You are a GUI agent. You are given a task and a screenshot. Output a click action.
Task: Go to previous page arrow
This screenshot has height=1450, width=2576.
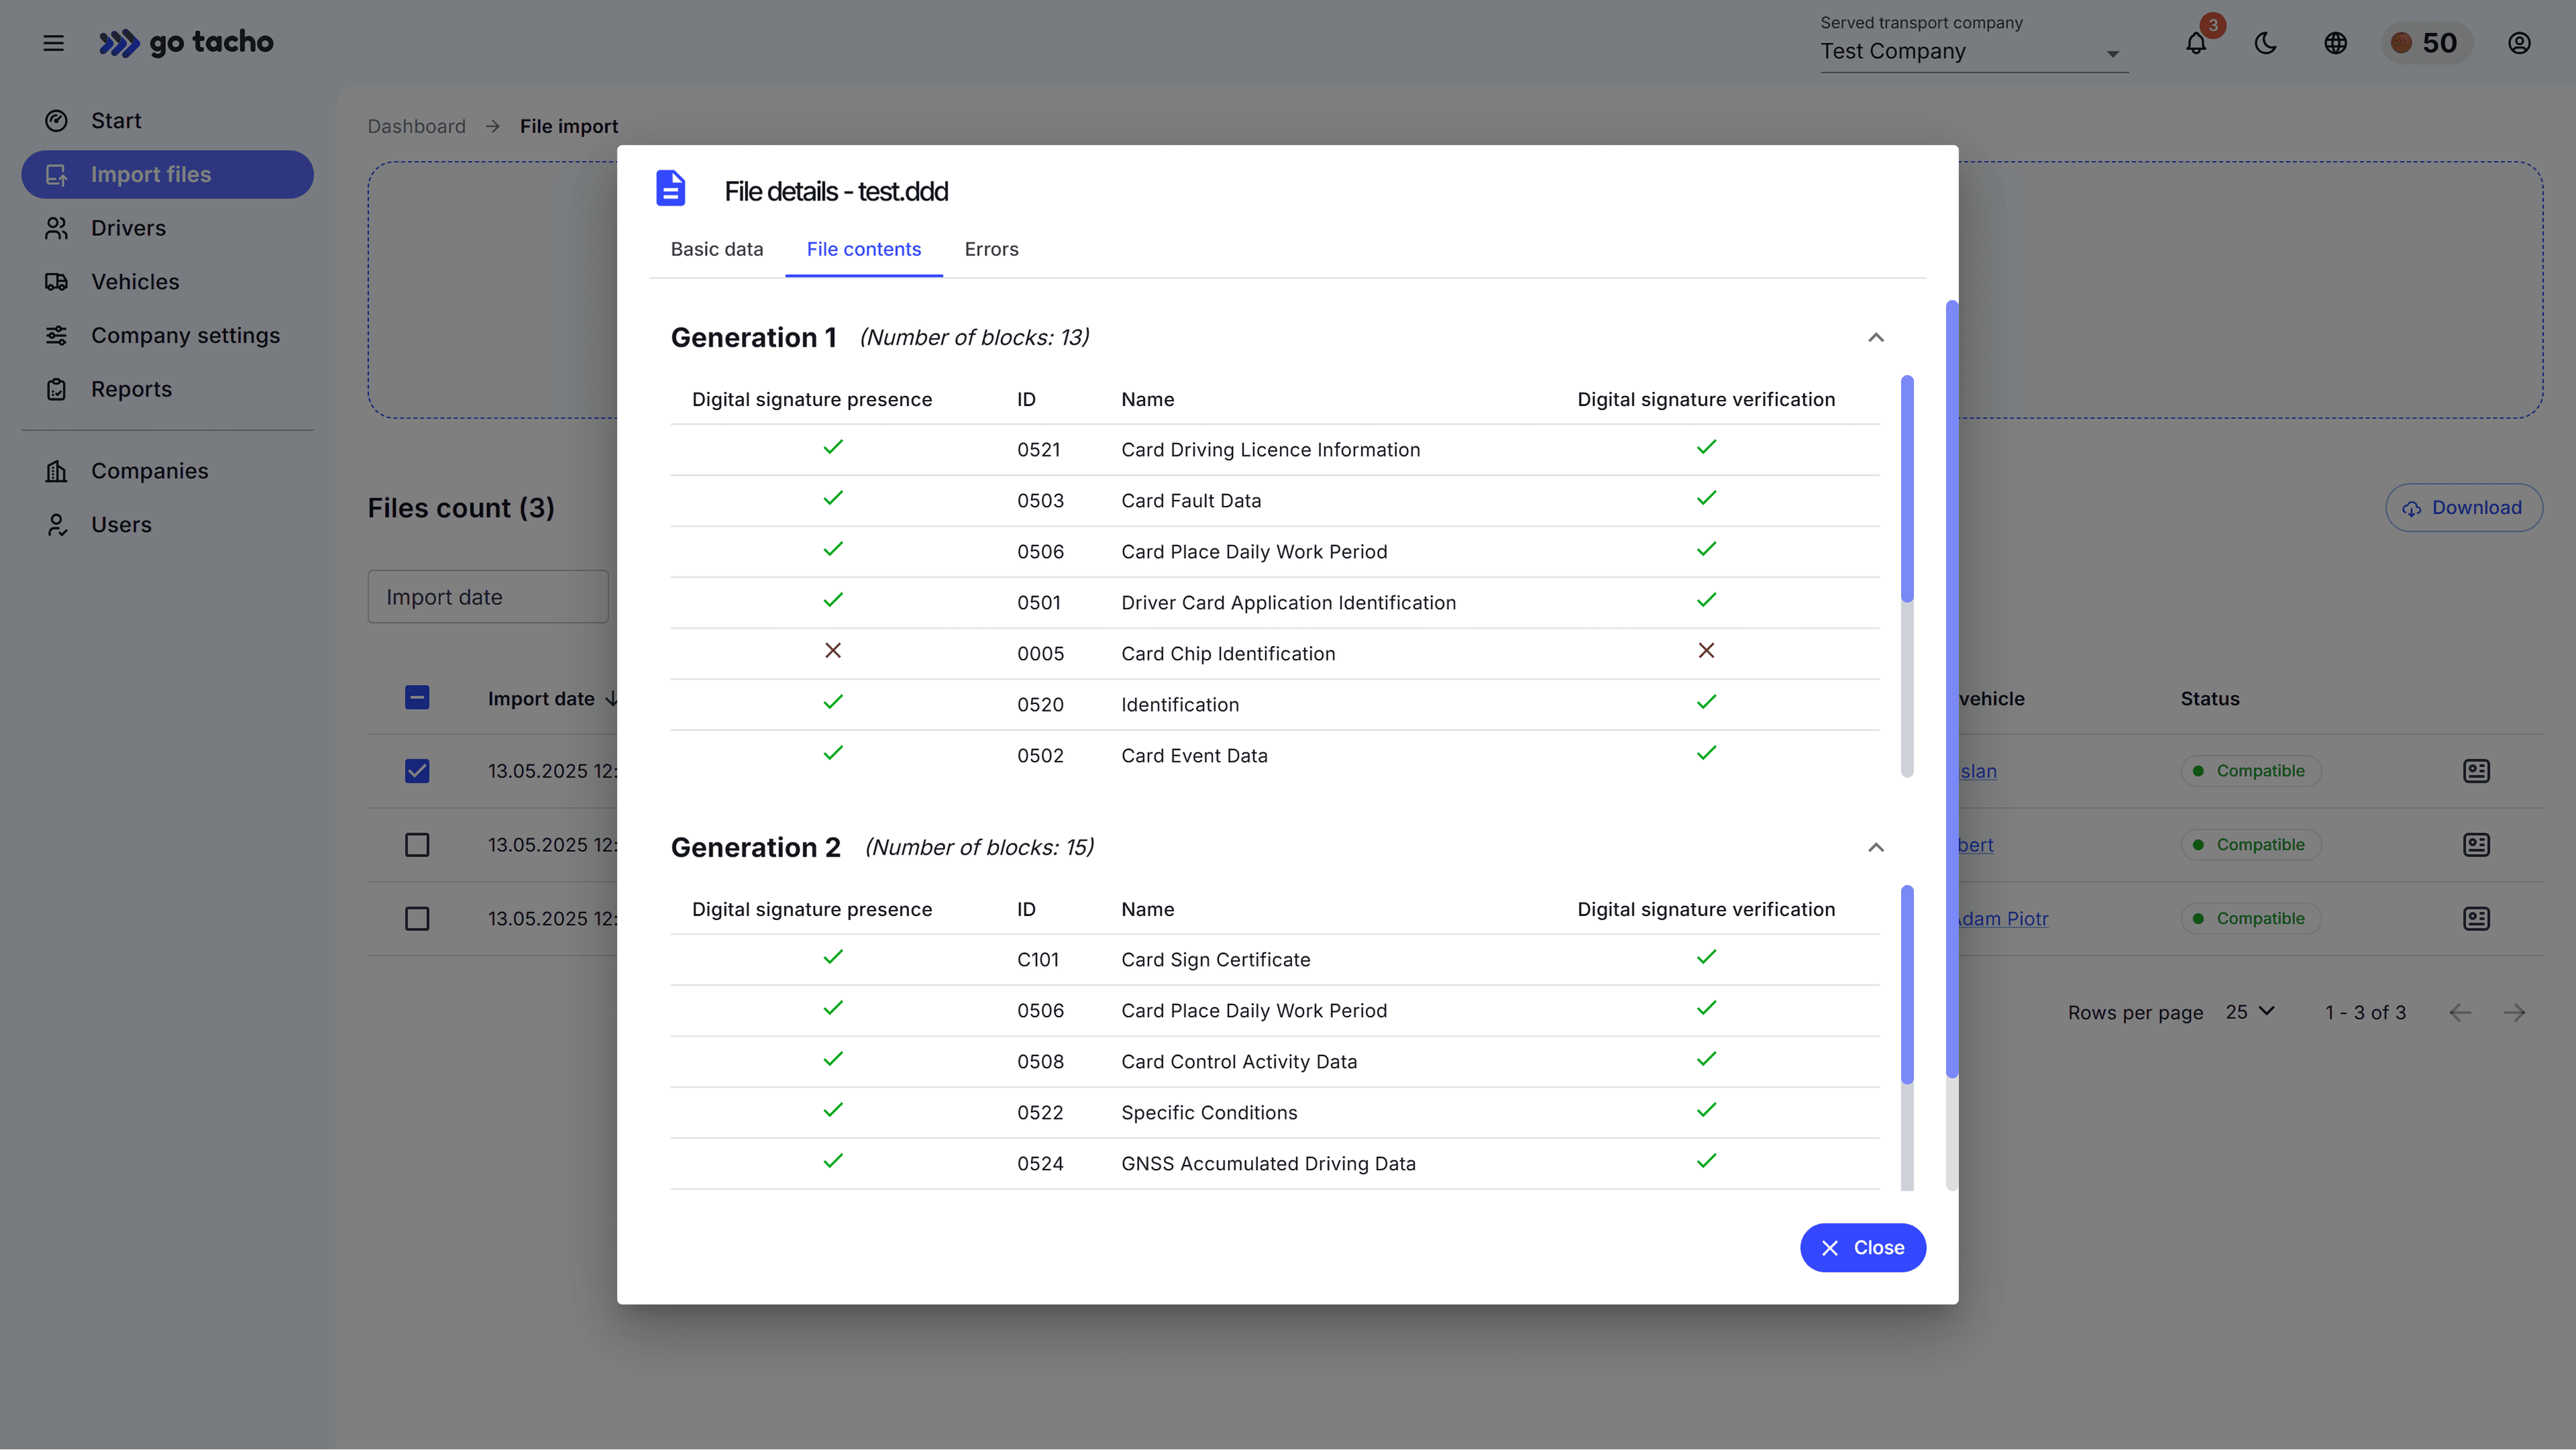[x=2461, y=1013]
